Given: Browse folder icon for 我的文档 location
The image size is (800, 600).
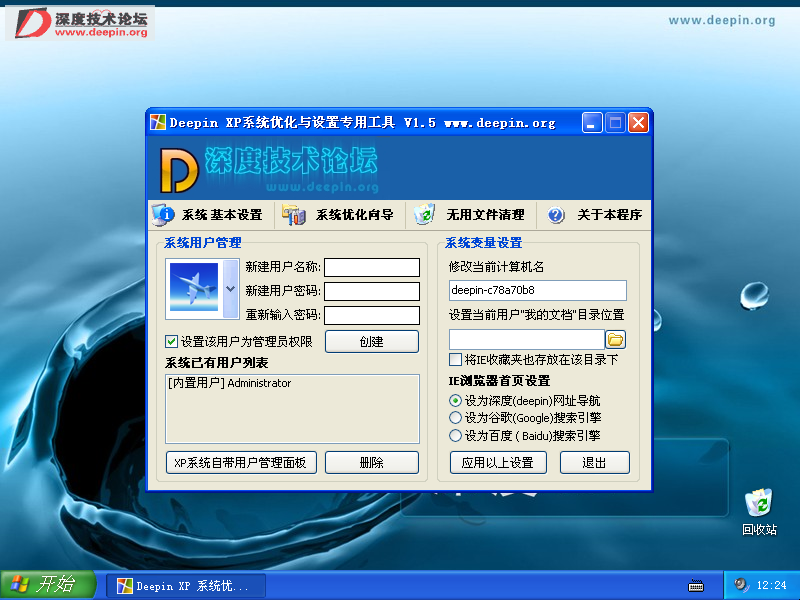Looking at the screenshot, I should tap(616, 339).
